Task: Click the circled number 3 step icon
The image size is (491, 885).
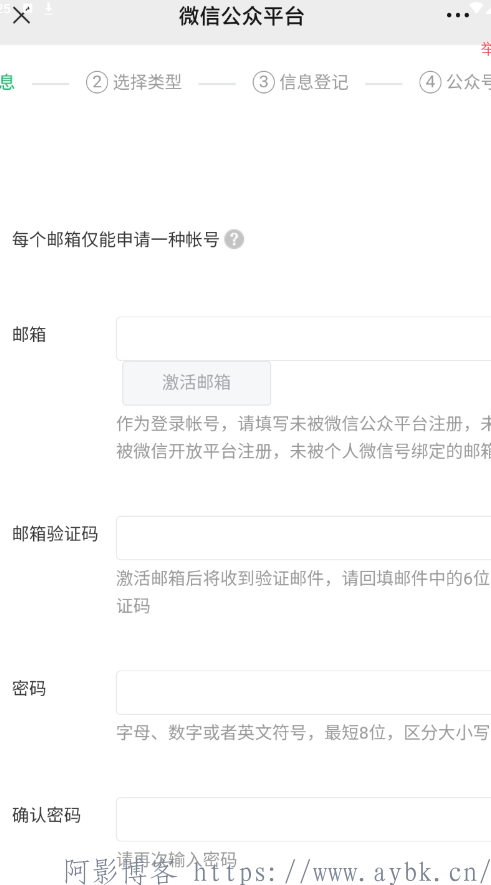Action: (264, 82)
